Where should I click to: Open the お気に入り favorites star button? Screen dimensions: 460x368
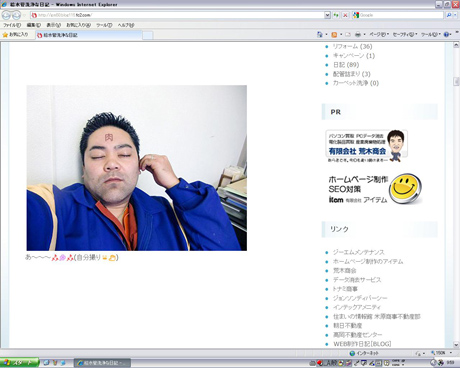15,35
